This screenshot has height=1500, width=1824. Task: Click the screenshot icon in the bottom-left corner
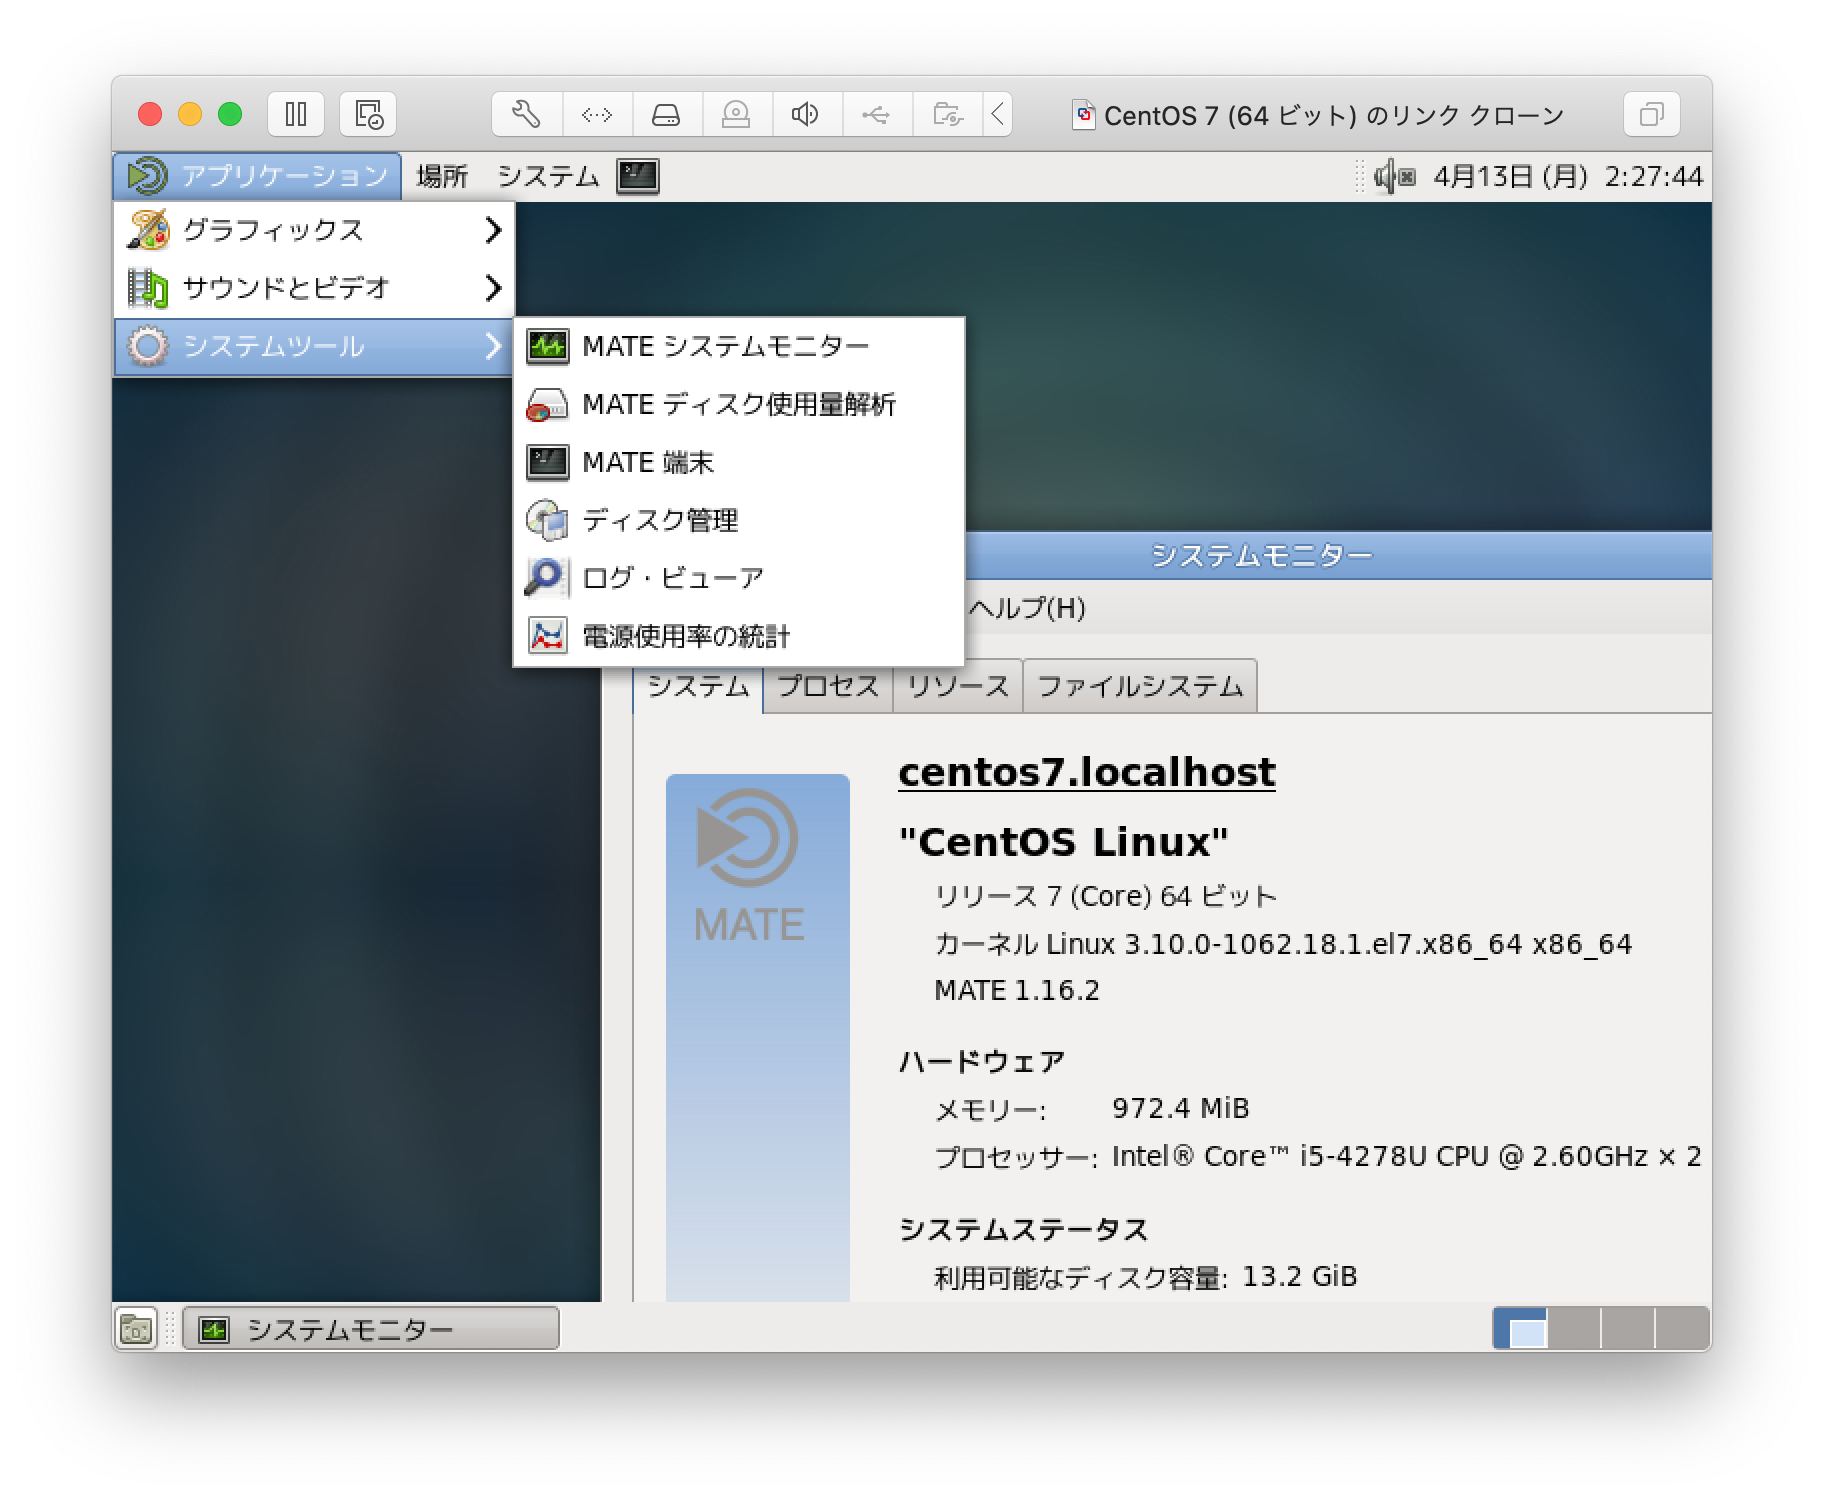(x=137, y=1328)
